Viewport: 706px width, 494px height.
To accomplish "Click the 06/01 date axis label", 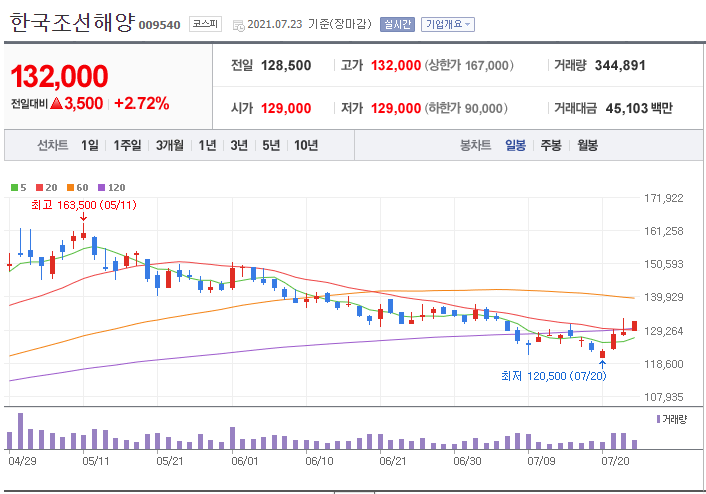I will click(244, 461).
